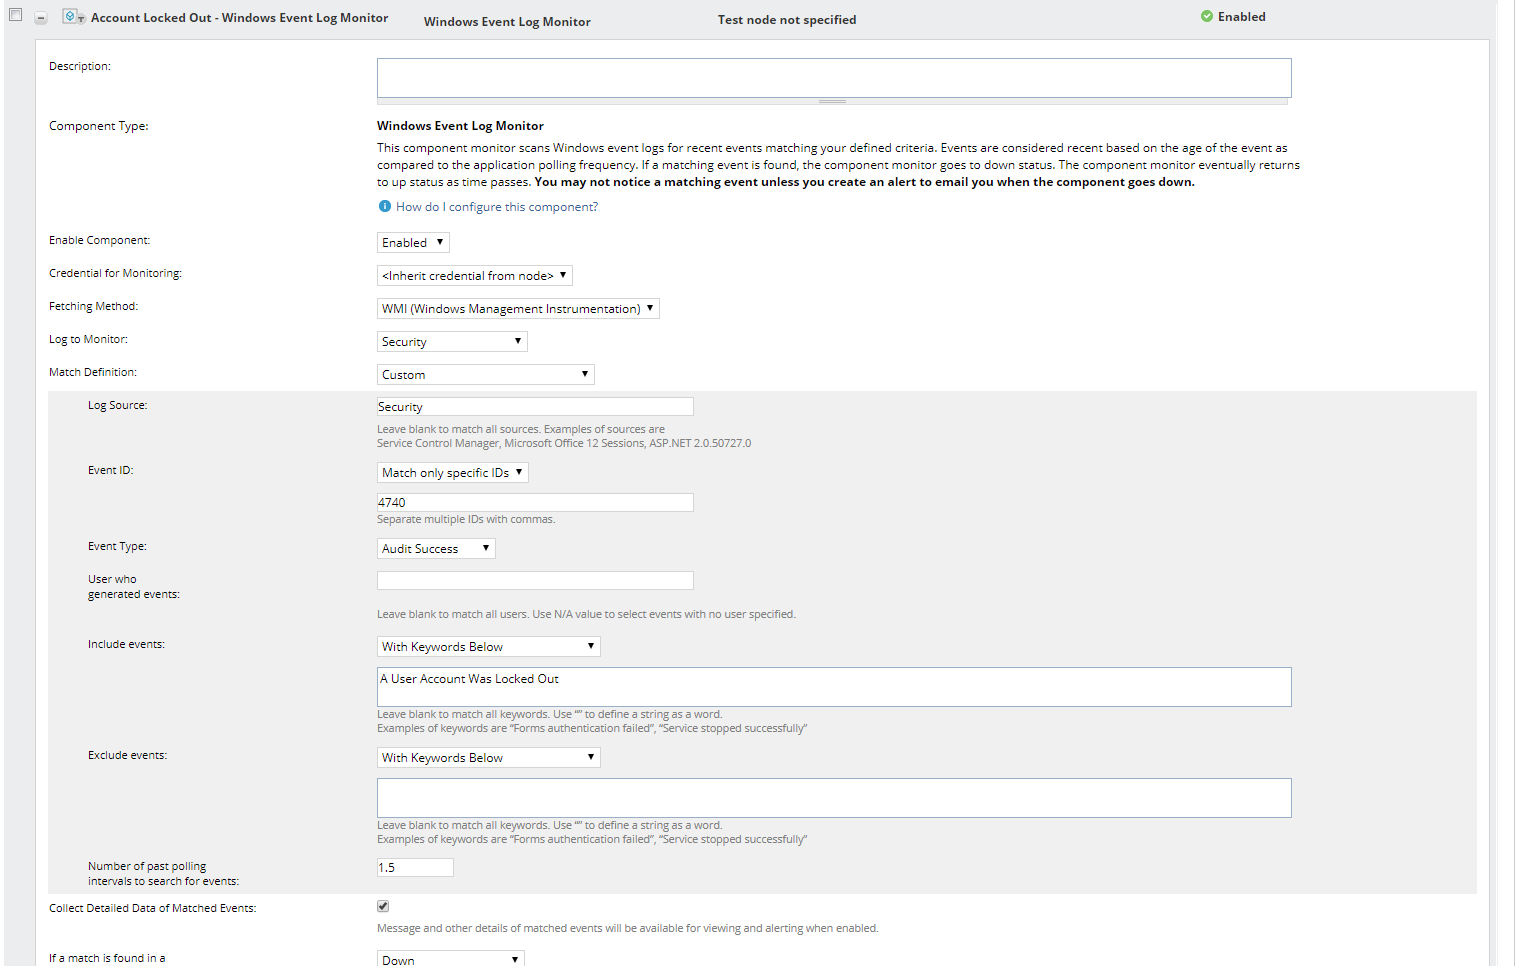Click the green Enabled status icon
Image resolution: width=1515 pixels, height=966 pixels.
pos(1207,16)
